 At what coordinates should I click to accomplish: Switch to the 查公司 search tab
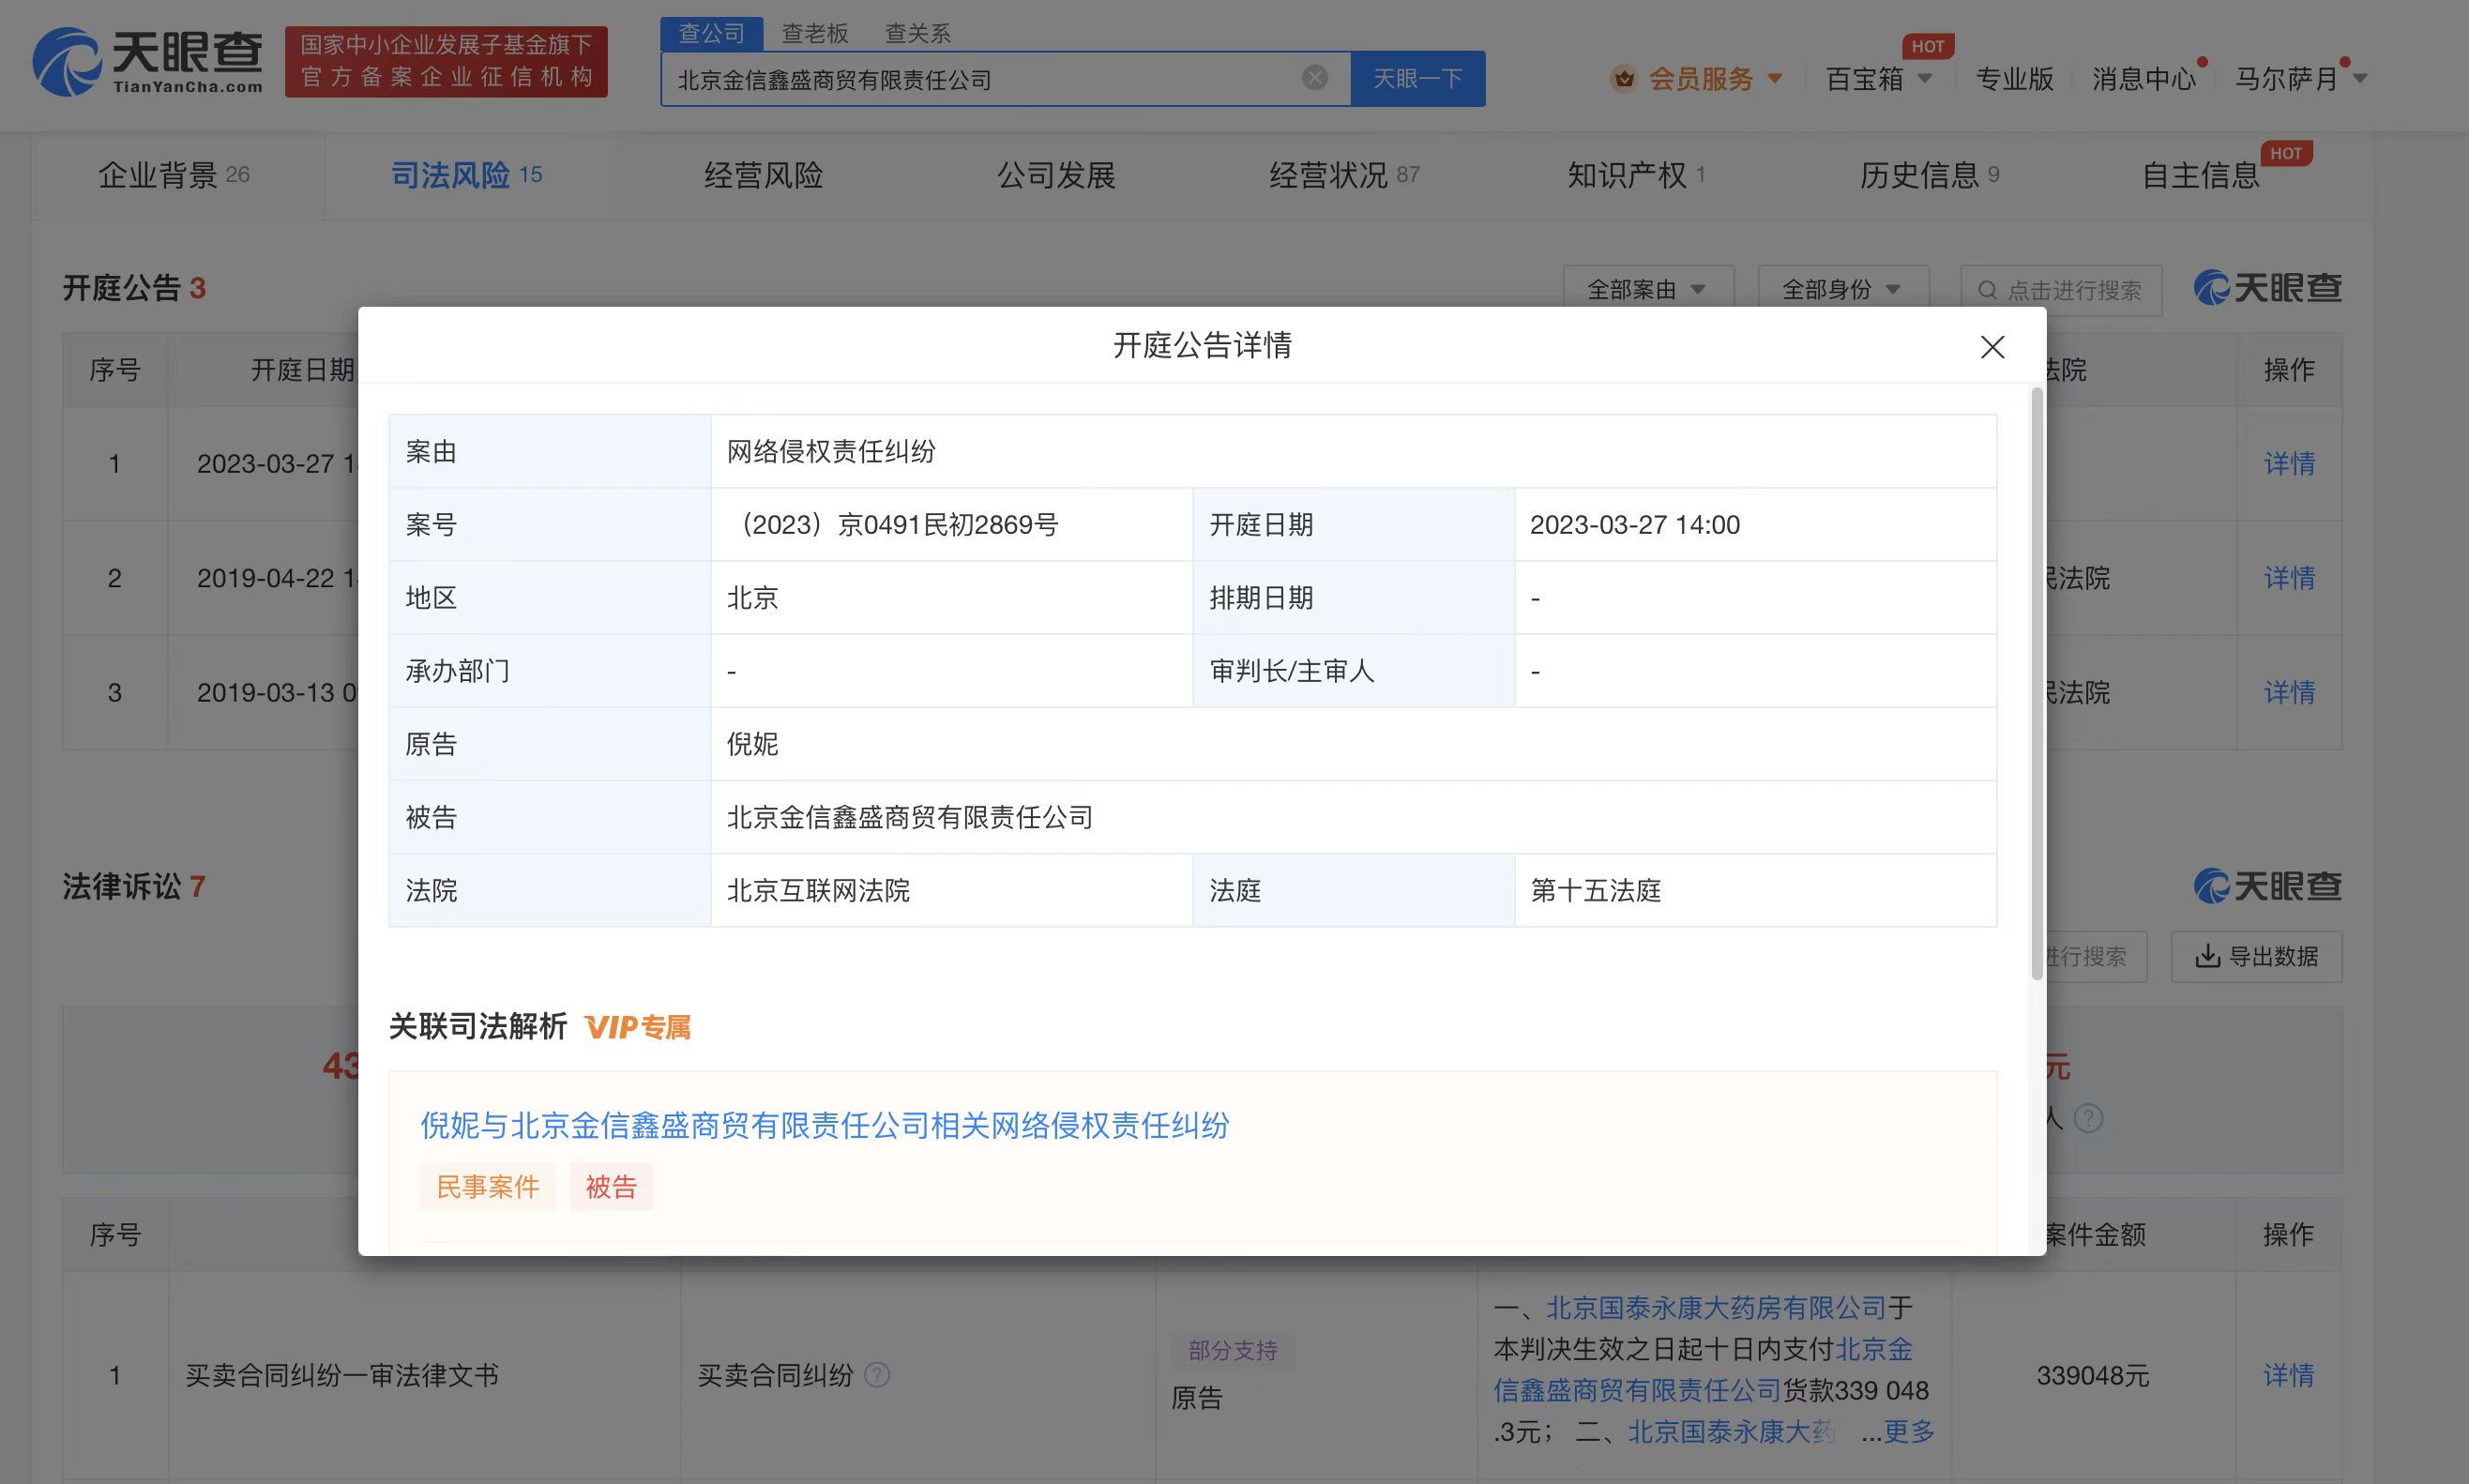tap(711, 33)
